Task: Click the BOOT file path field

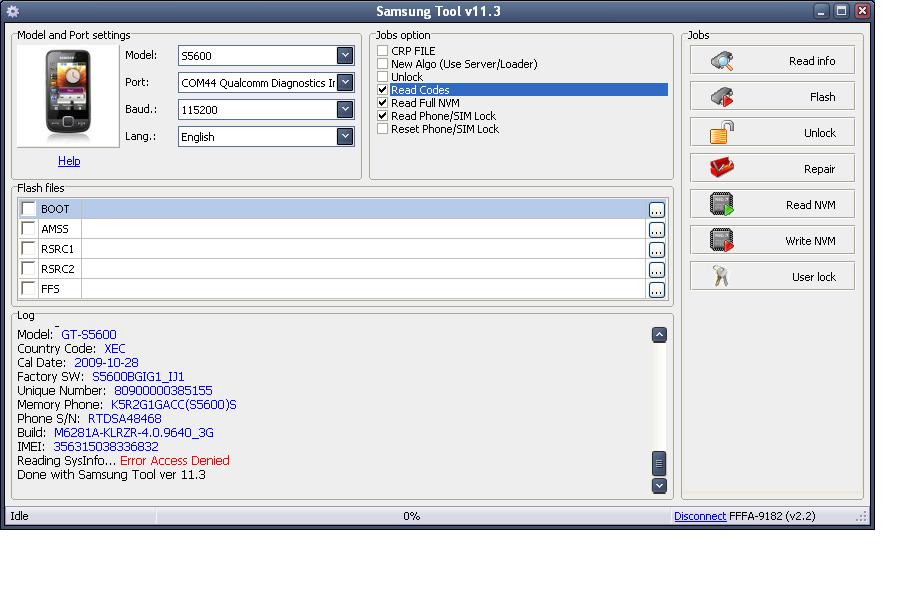Action: tap(364, 209)
